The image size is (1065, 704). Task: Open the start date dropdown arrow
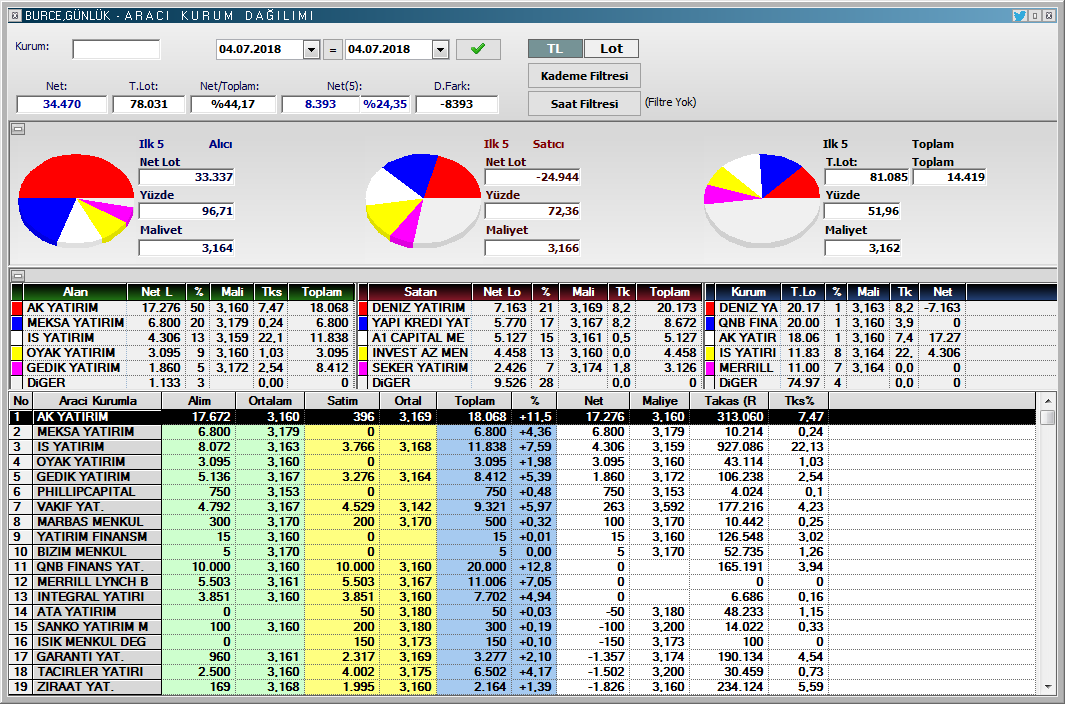312,50
